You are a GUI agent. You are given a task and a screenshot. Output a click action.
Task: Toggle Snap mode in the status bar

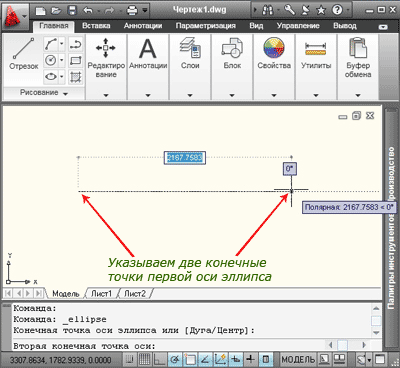tap(130, 360)
